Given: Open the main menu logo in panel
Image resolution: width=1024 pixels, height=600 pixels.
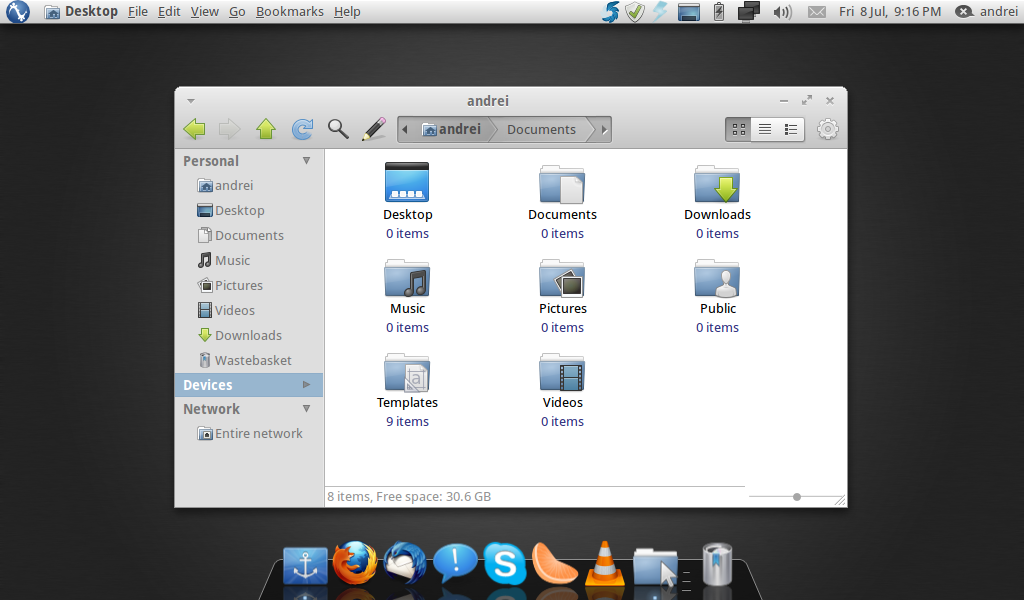Looking at the screenshot, I should 18,12.
